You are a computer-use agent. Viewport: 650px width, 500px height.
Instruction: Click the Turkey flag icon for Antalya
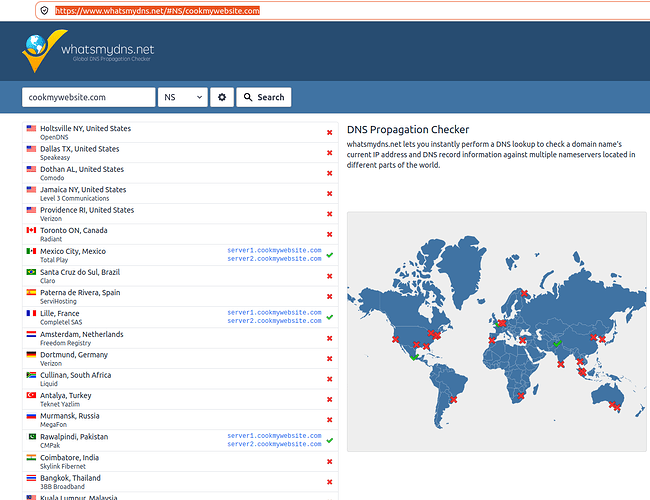[x=31, y=395]
